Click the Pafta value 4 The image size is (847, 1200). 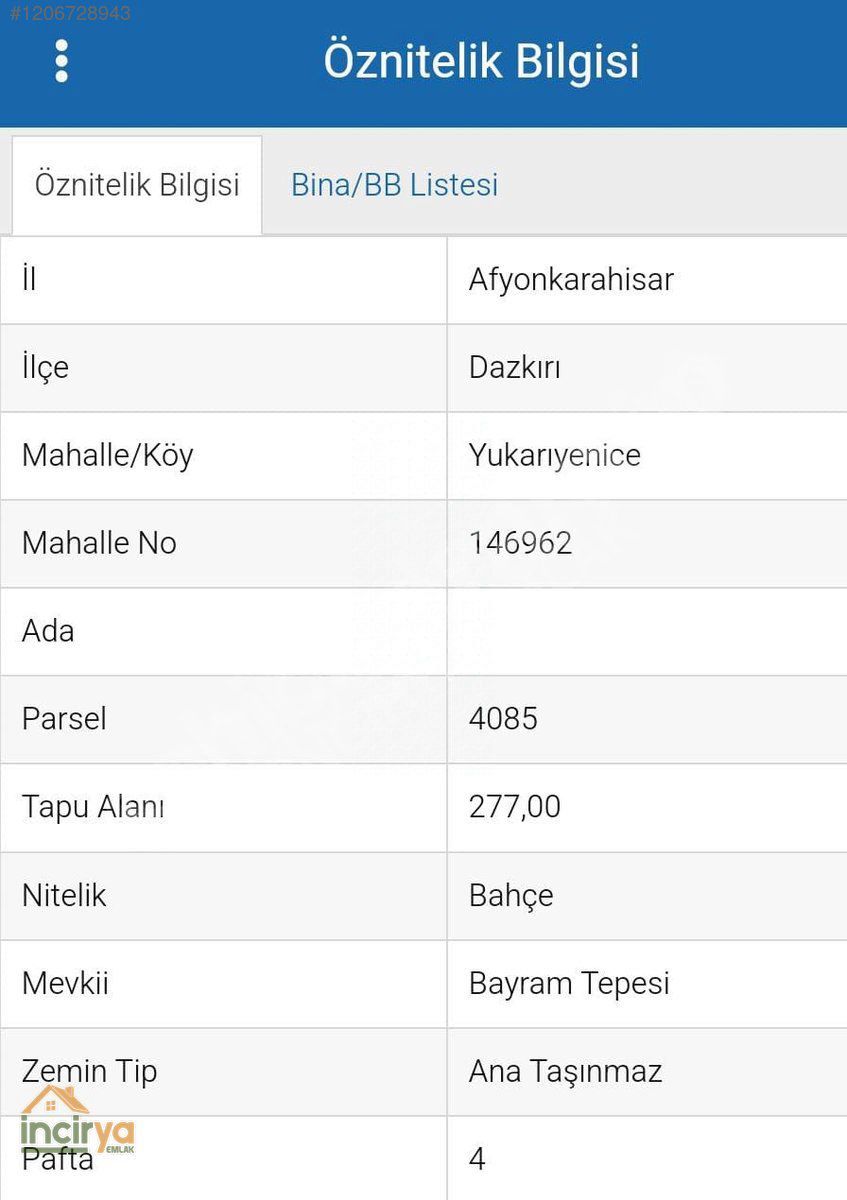(x=477, y=1159)
